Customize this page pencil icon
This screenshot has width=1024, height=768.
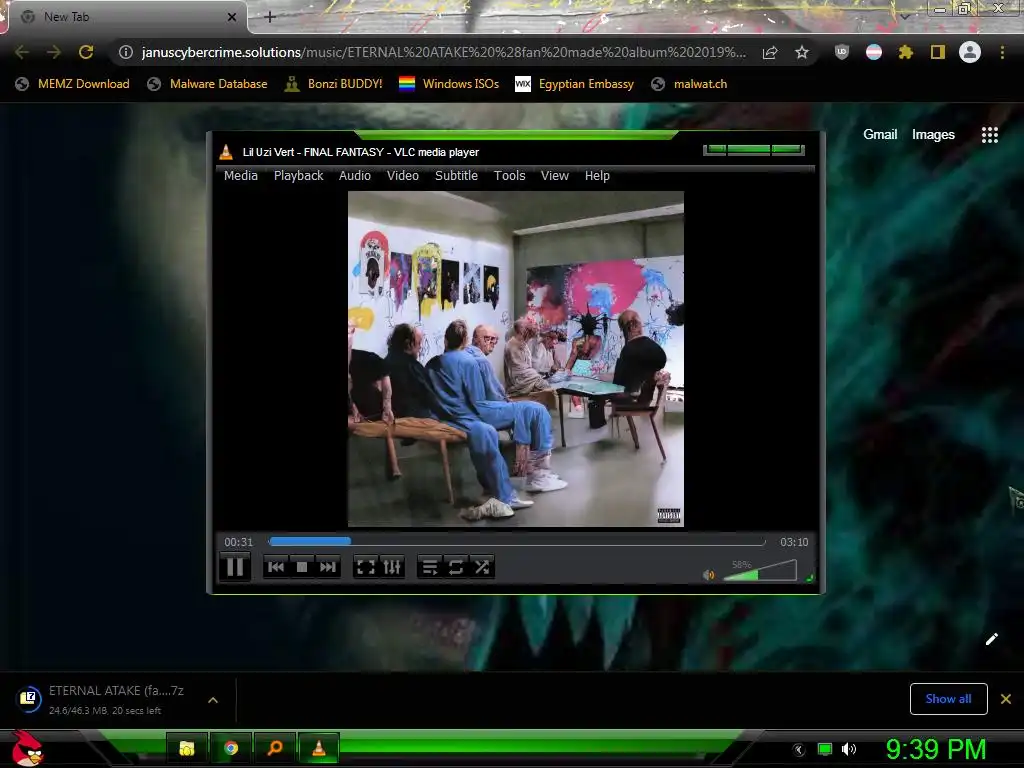click(x=991, y=639)
